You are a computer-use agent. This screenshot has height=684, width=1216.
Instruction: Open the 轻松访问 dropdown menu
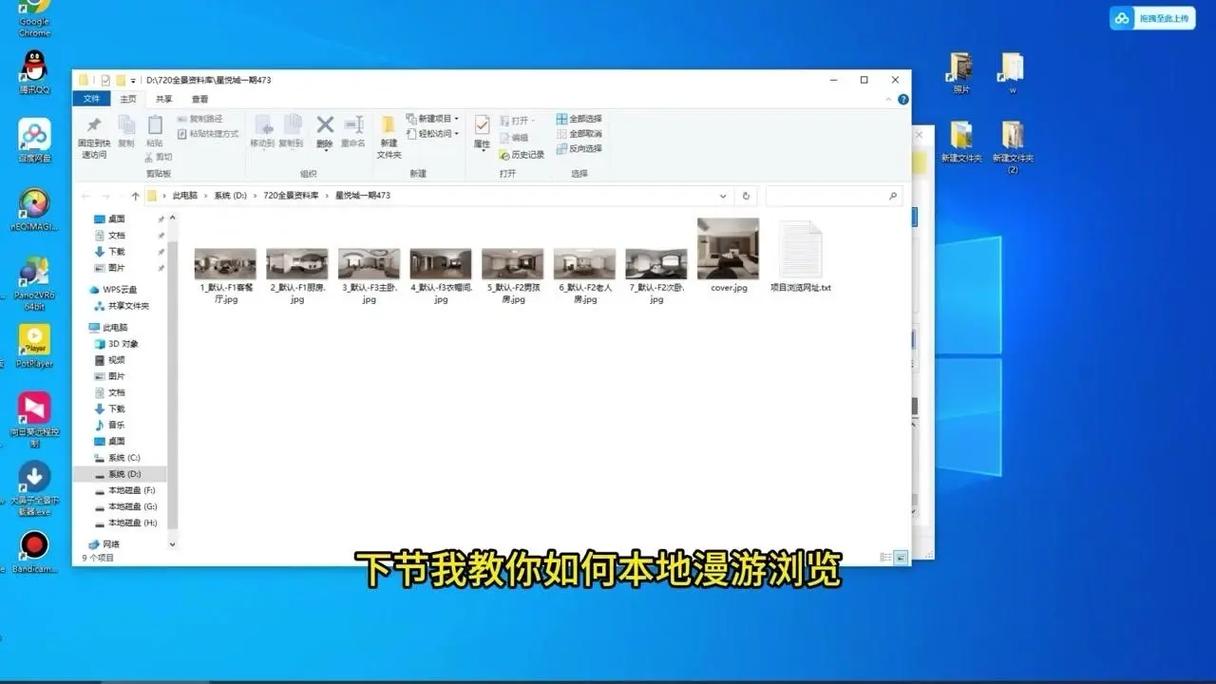click(434, 133)
